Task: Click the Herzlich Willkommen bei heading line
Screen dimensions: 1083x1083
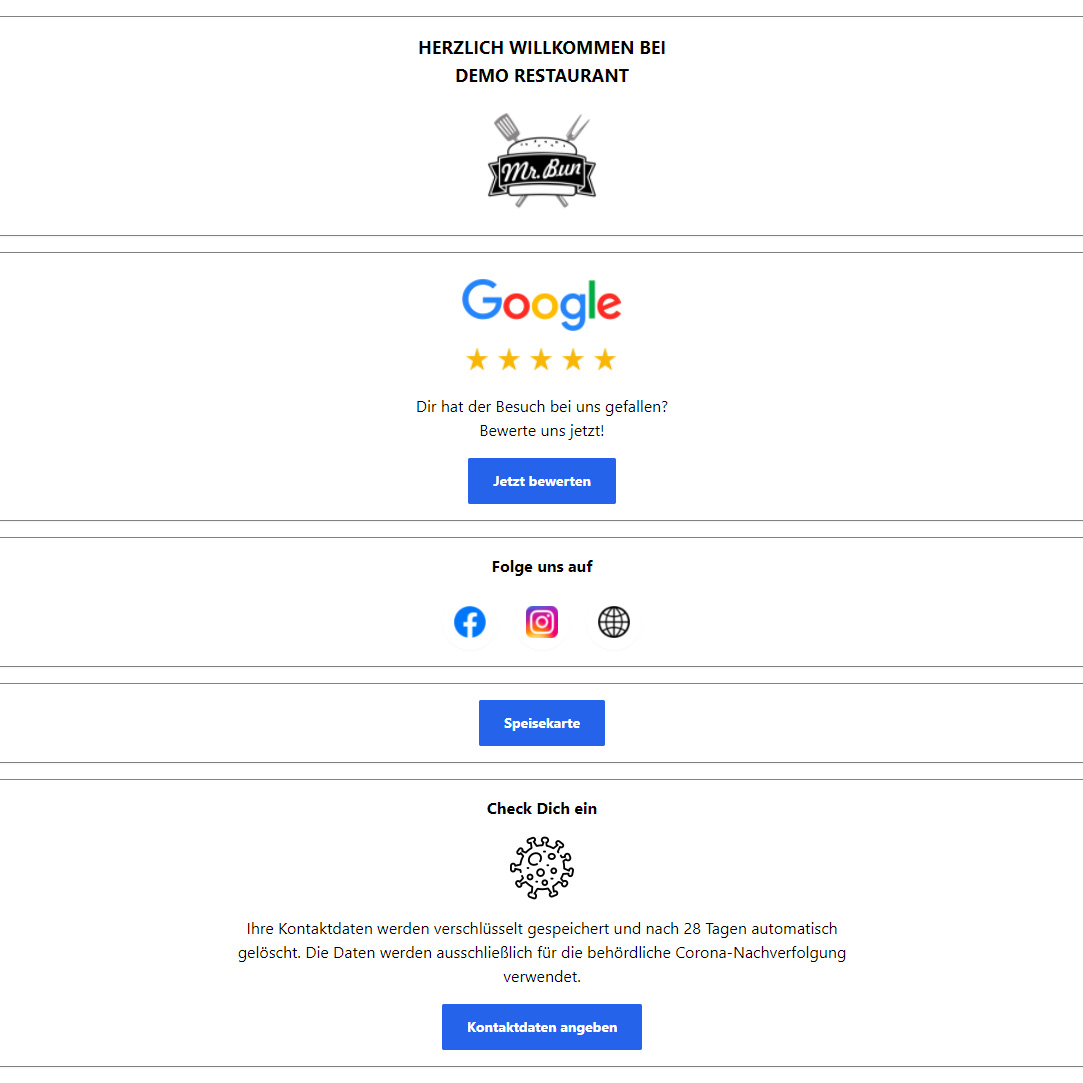Action: coord(542,48)
